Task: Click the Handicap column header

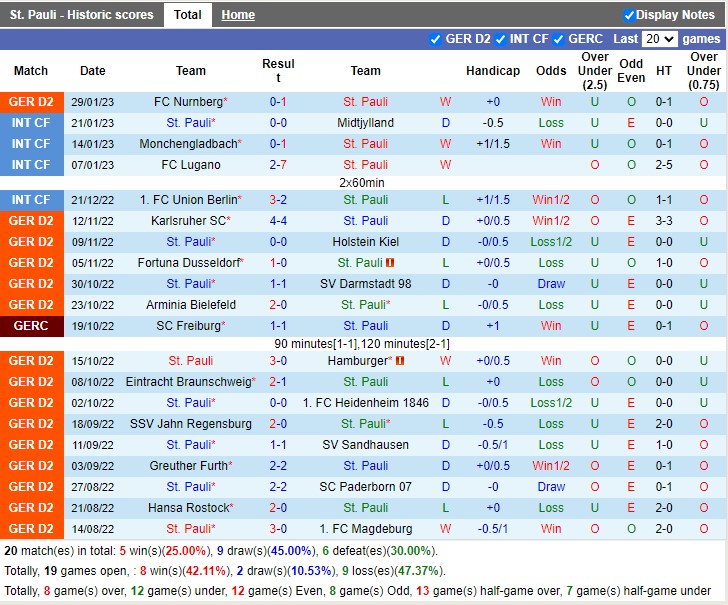Action: pyautogui.click(x=492, y=71)
